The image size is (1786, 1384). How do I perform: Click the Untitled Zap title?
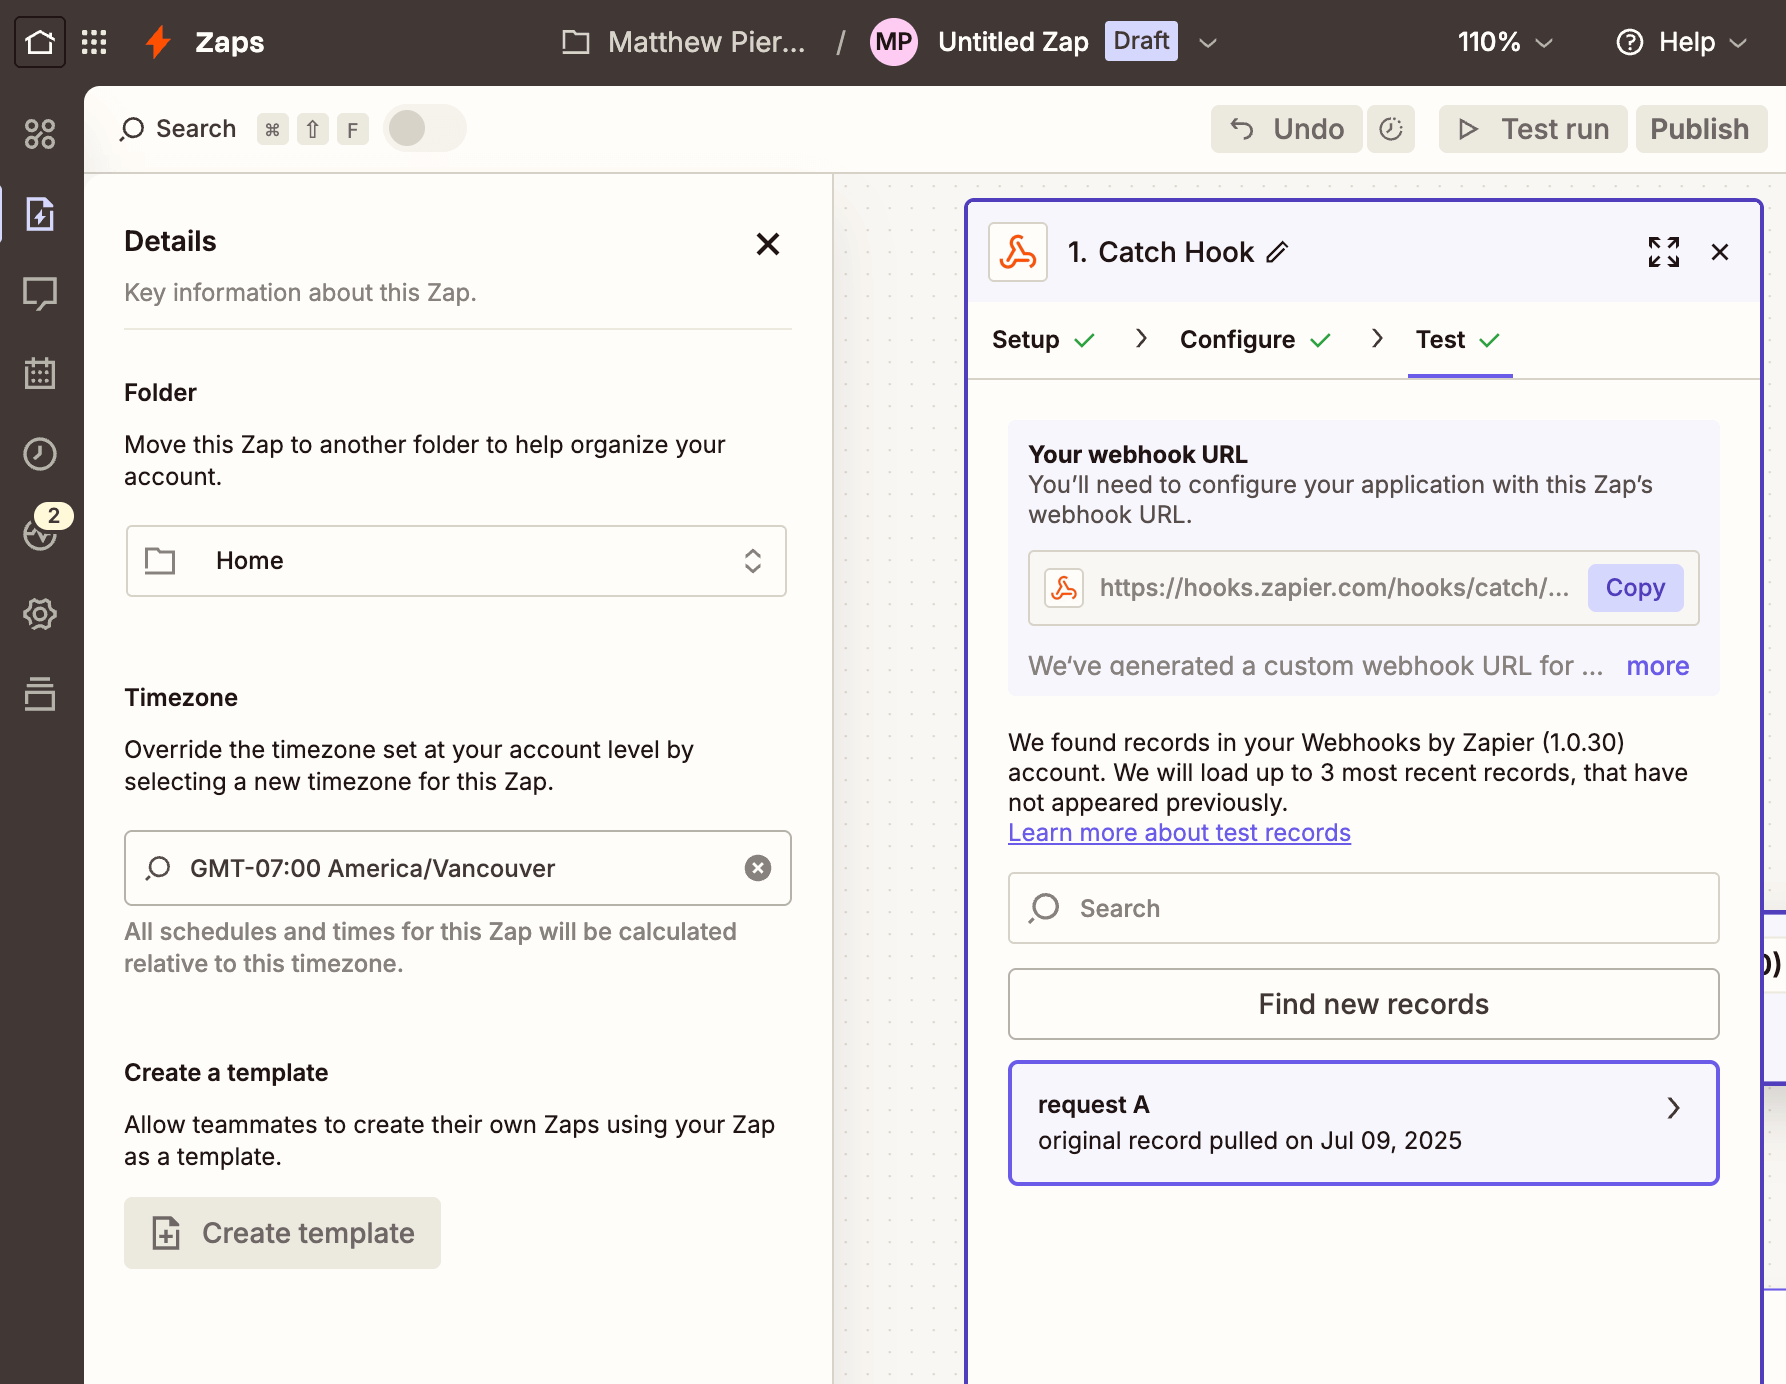click(x=1013, y=42)
